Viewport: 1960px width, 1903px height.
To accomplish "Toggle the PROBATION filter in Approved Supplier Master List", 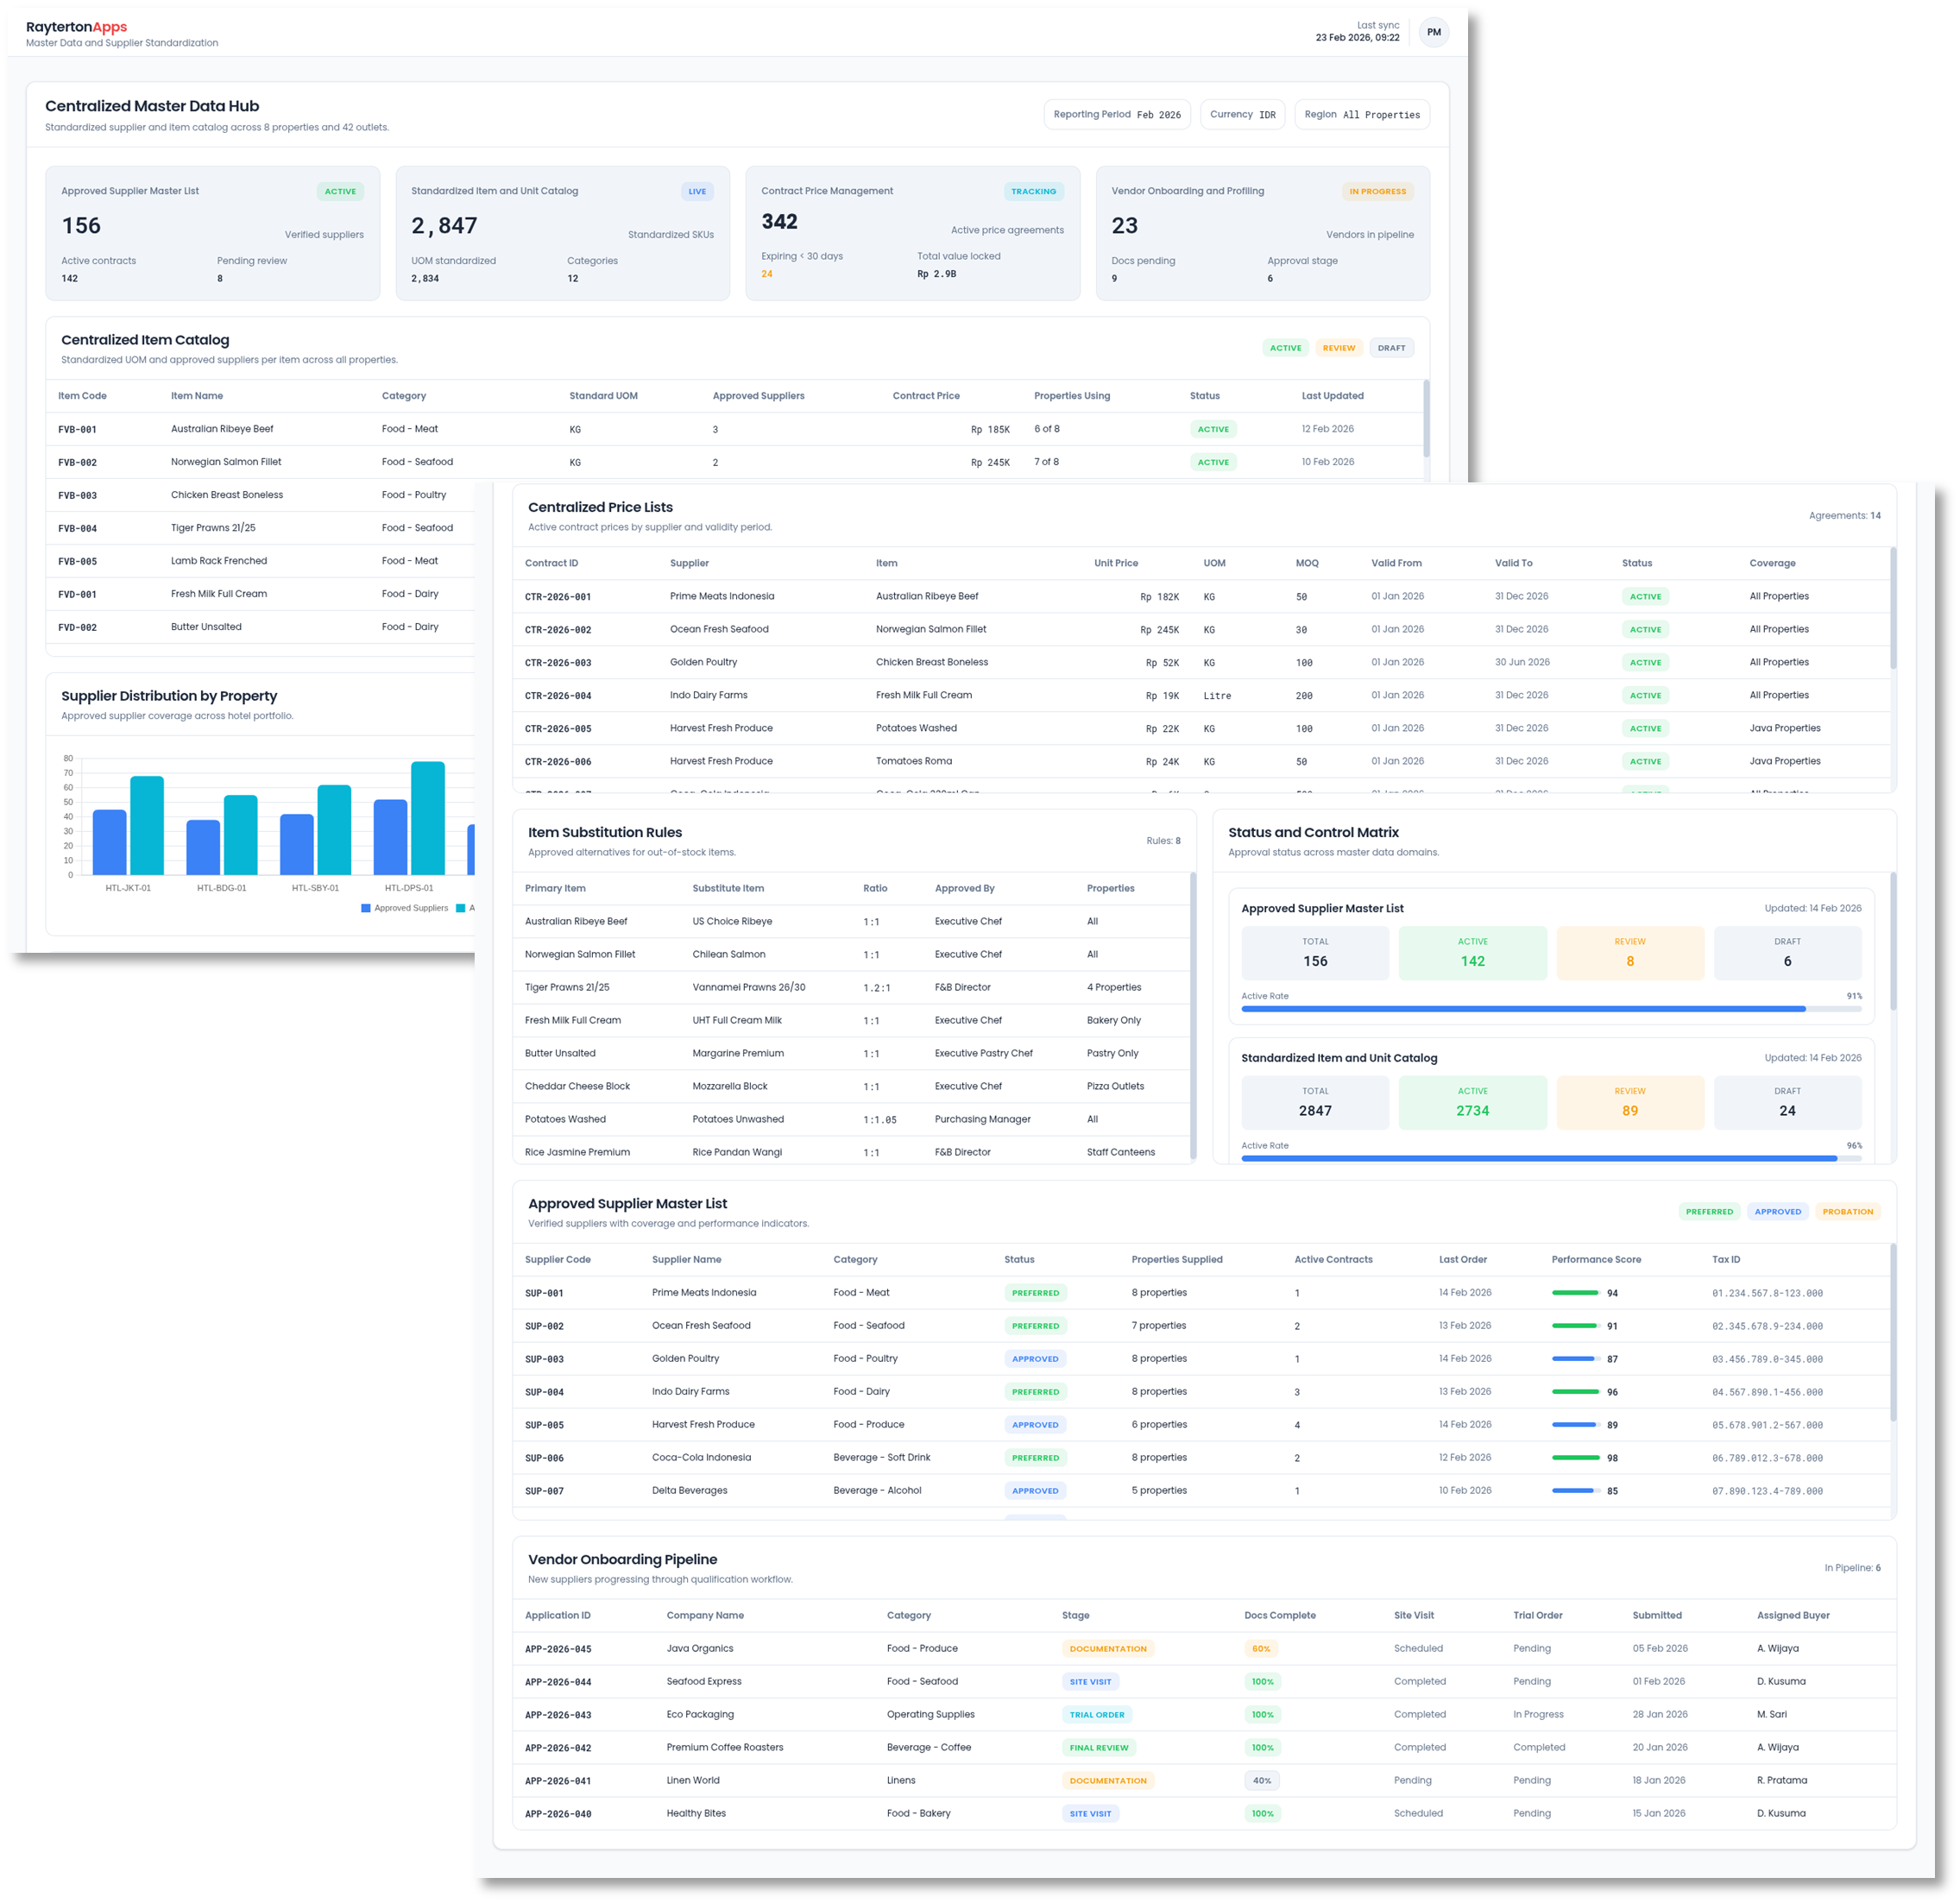I will coord(1848,1211).
